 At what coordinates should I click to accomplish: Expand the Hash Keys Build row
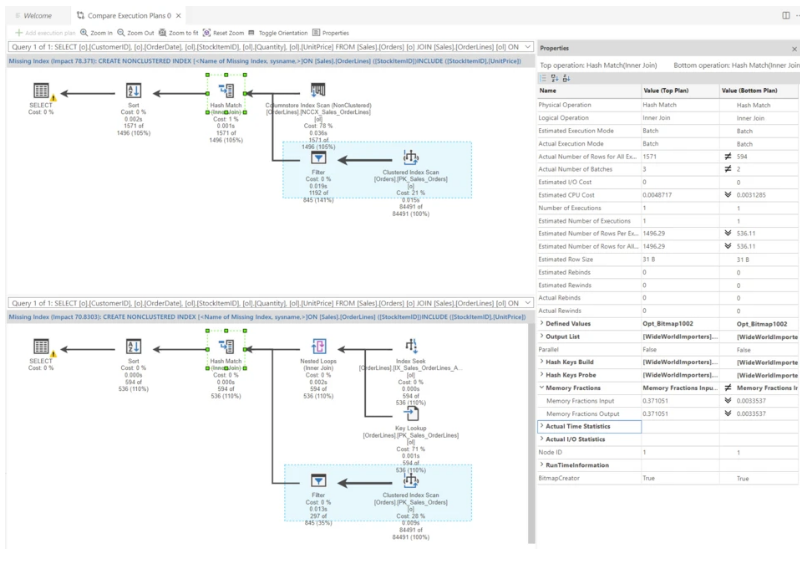coord(542,362)
